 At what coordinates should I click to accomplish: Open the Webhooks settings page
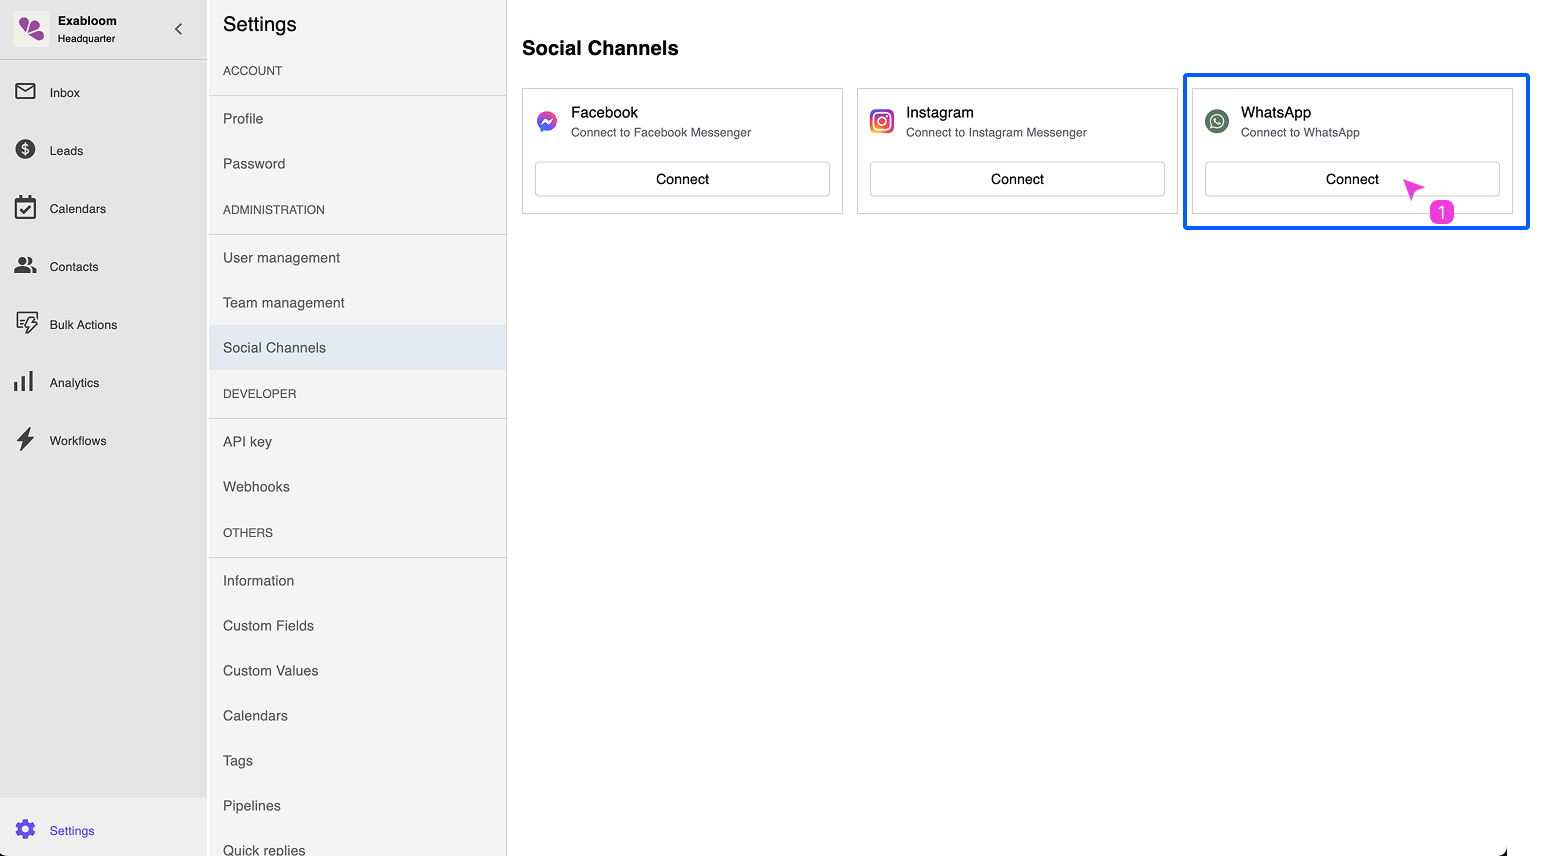click(x=256, y=486)
